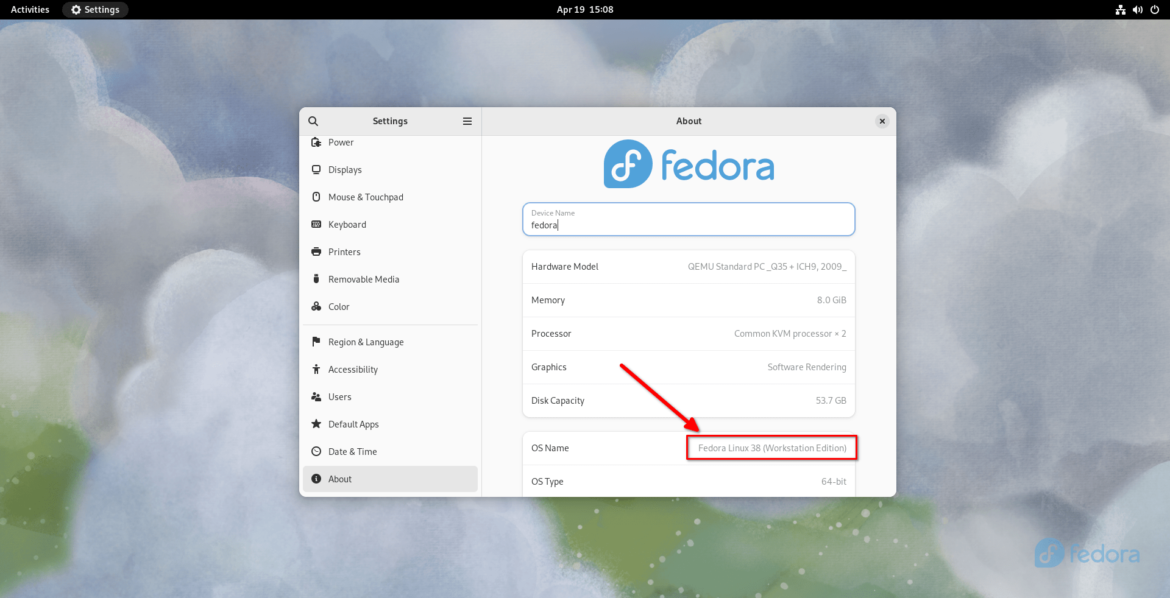Open Date & Time settings label
This screenshot has width=1170, height=598.
(352, 452)
